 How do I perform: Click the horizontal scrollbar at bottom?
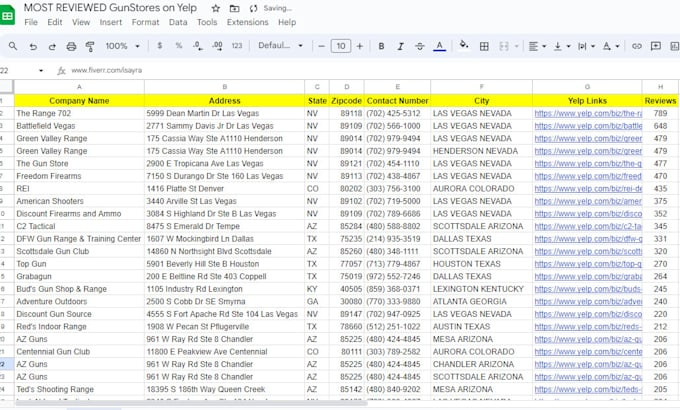pyautogui.click(x=191, y=403)
